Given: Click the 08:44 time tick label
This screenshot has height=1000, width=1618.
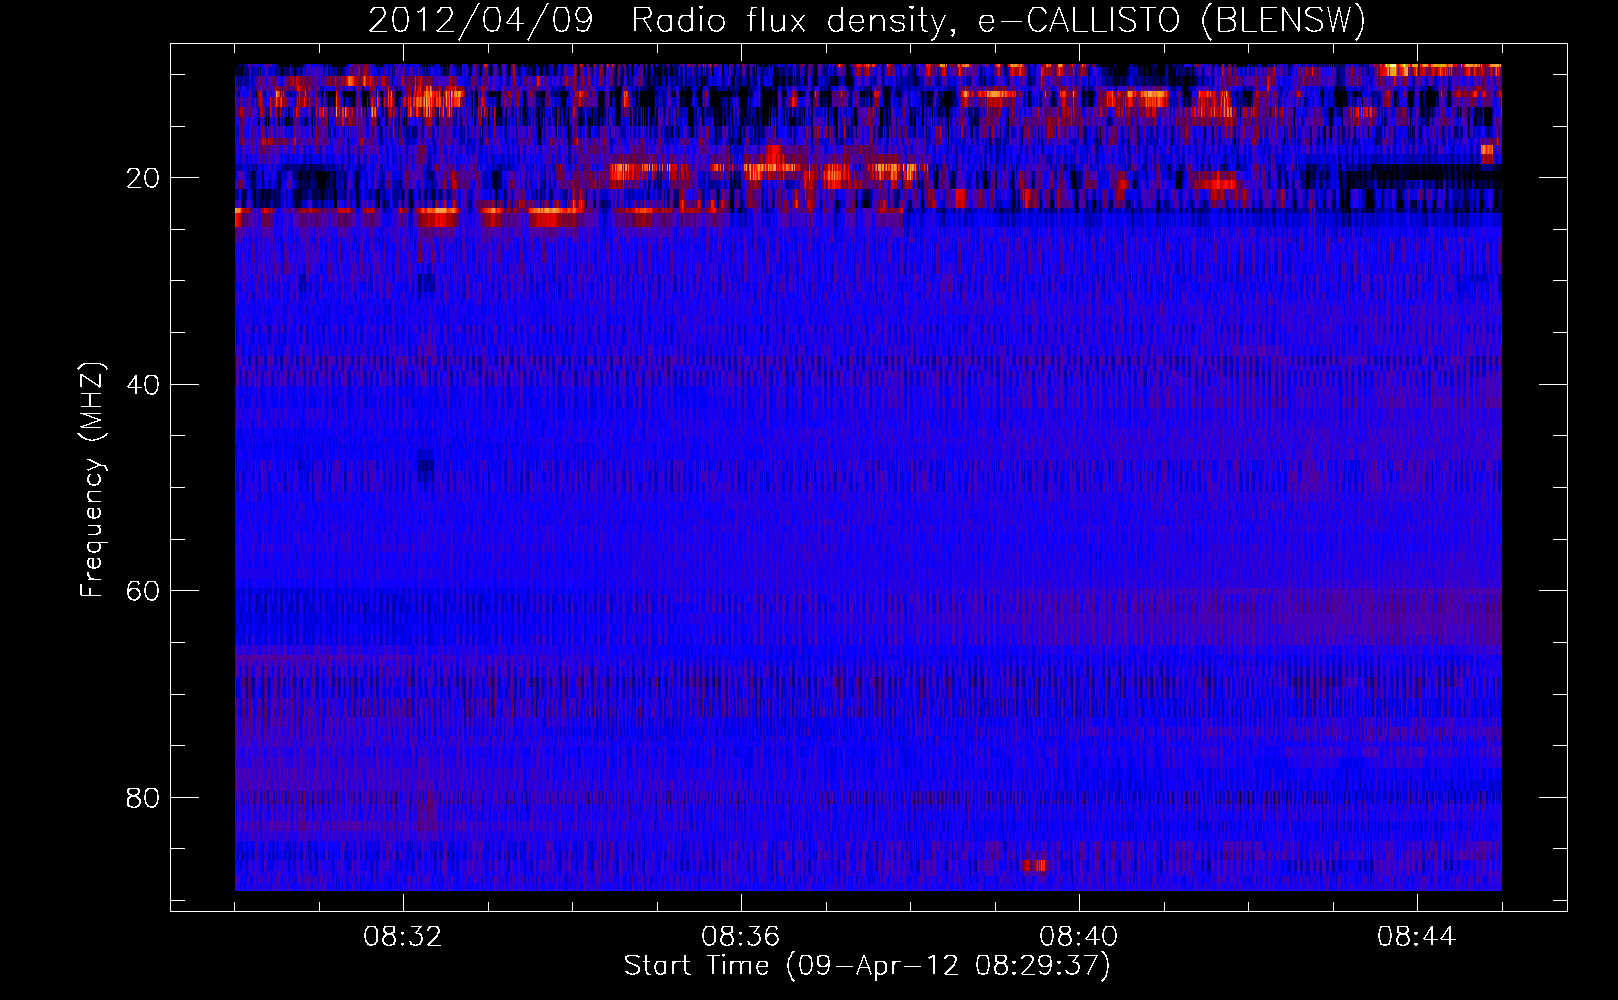Looking at the screenshot, I should [x=1417, y=937].
